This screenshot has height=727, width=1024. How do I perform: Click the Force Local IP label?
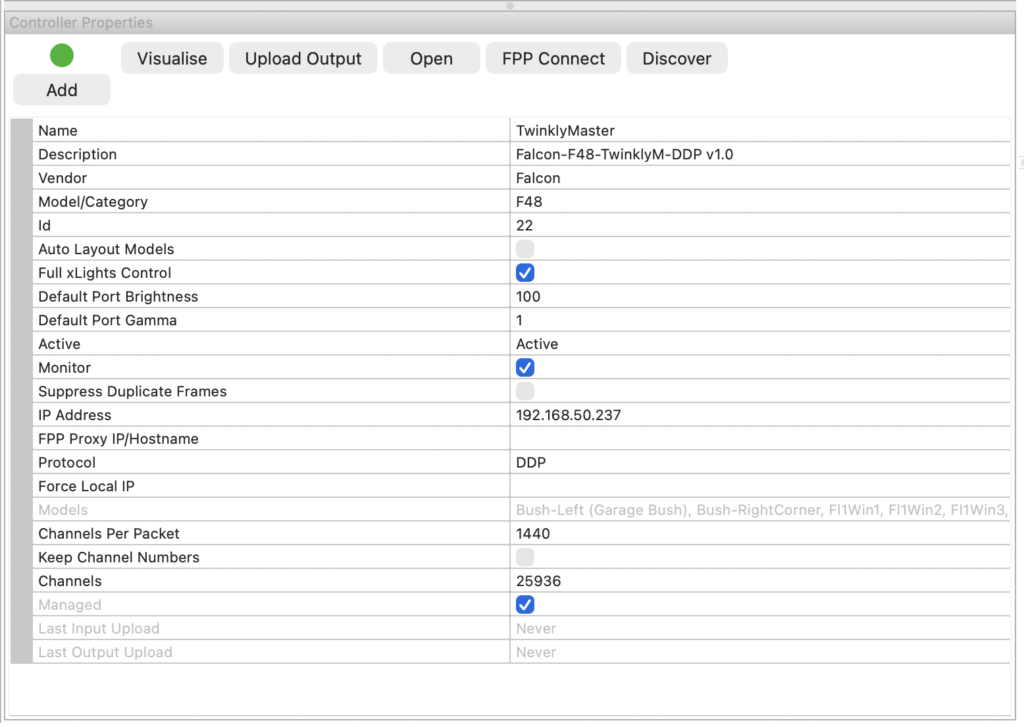coord(86,486)
